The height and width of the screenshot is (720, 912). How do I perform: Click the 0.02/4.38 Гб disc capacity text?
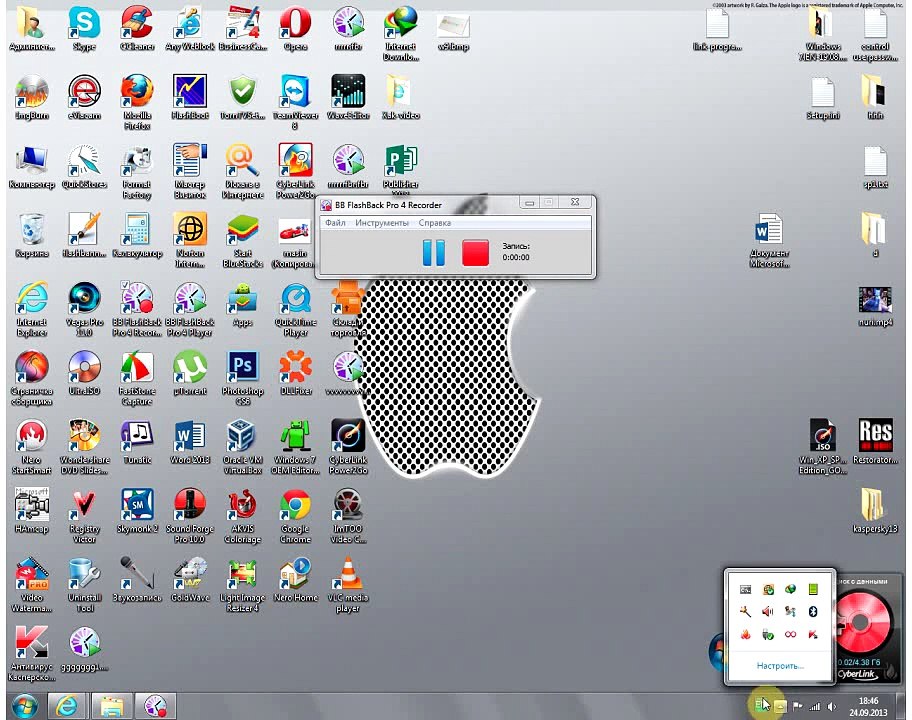pyautogui.click(x=860, y=662)
